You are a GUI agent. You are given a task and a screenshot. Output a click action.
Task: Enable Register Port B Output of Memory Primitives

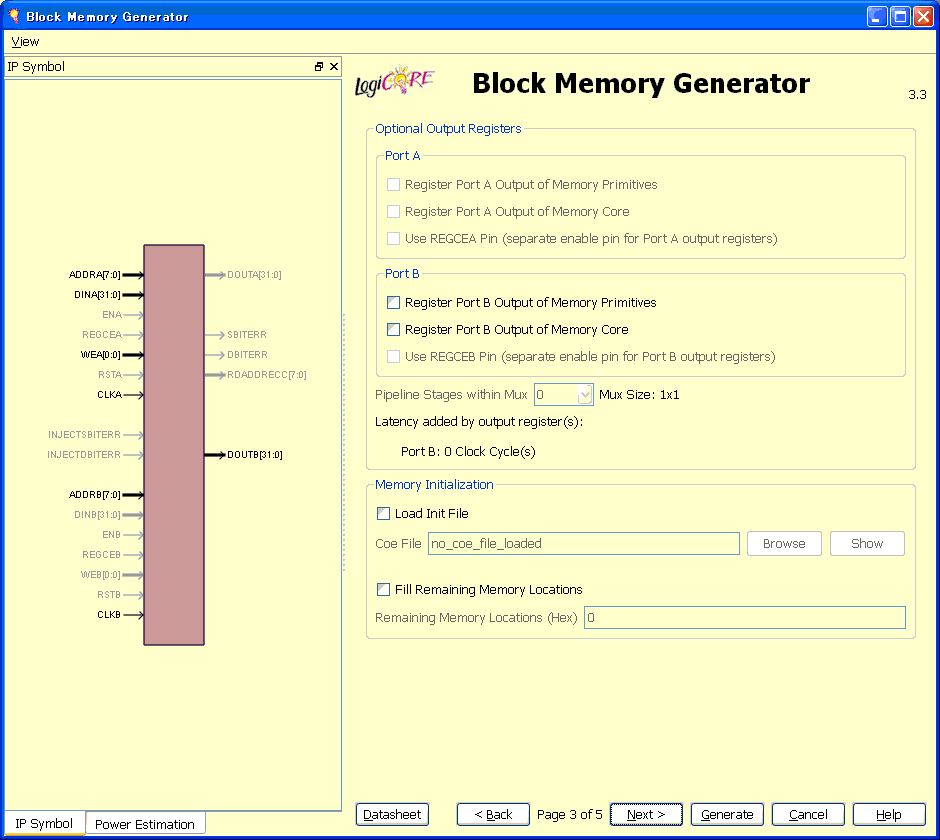(x=393, y=303)
